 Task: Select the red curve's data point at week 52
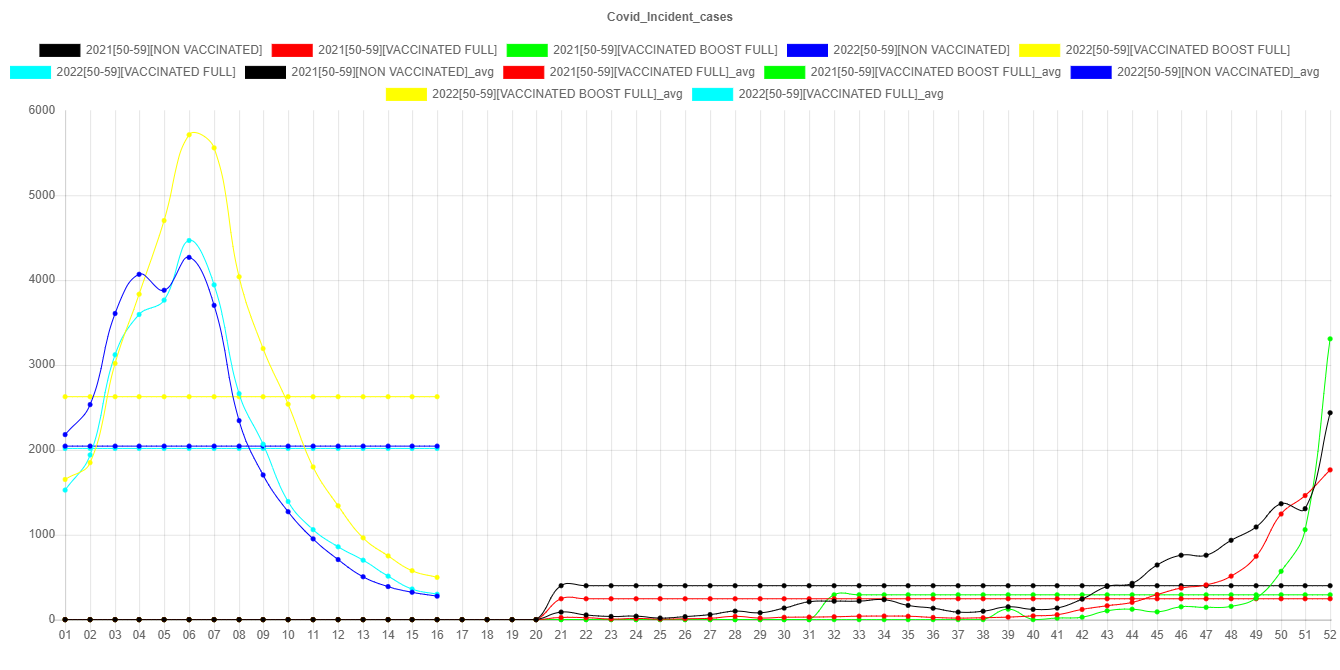click(1330, 470)
